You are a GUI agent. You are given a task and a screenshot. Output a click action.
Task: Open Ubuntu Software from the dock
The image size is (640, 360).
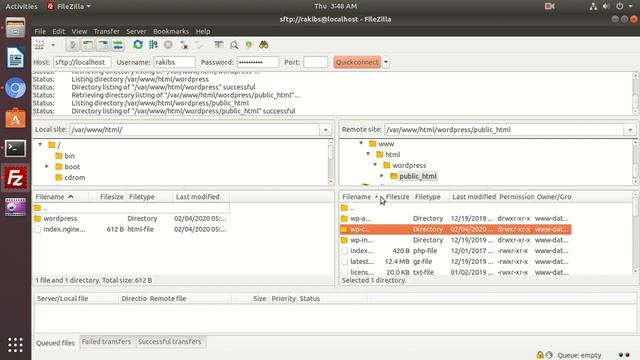16,118
